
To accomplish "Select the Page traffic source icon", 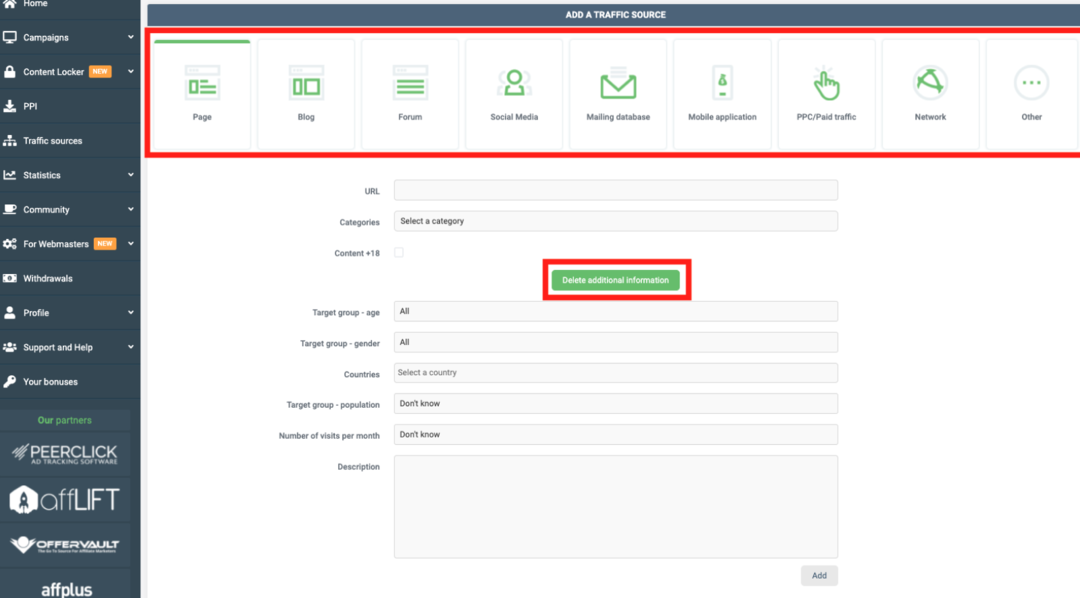I will pyautogui.click(x=201, y=92).
